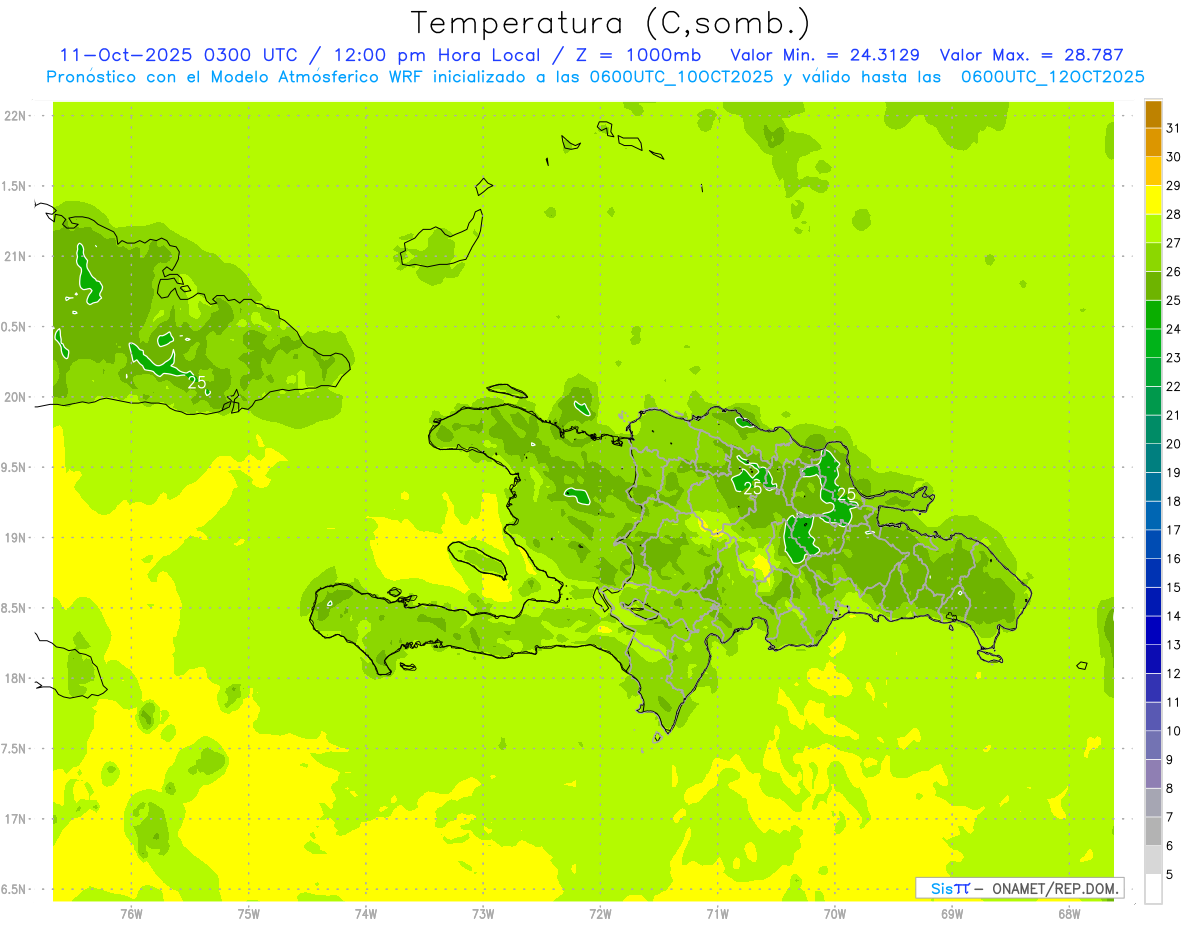Click the 72W longitude axis label
This screenshot has width=1200, height=927.
point(600,913)
